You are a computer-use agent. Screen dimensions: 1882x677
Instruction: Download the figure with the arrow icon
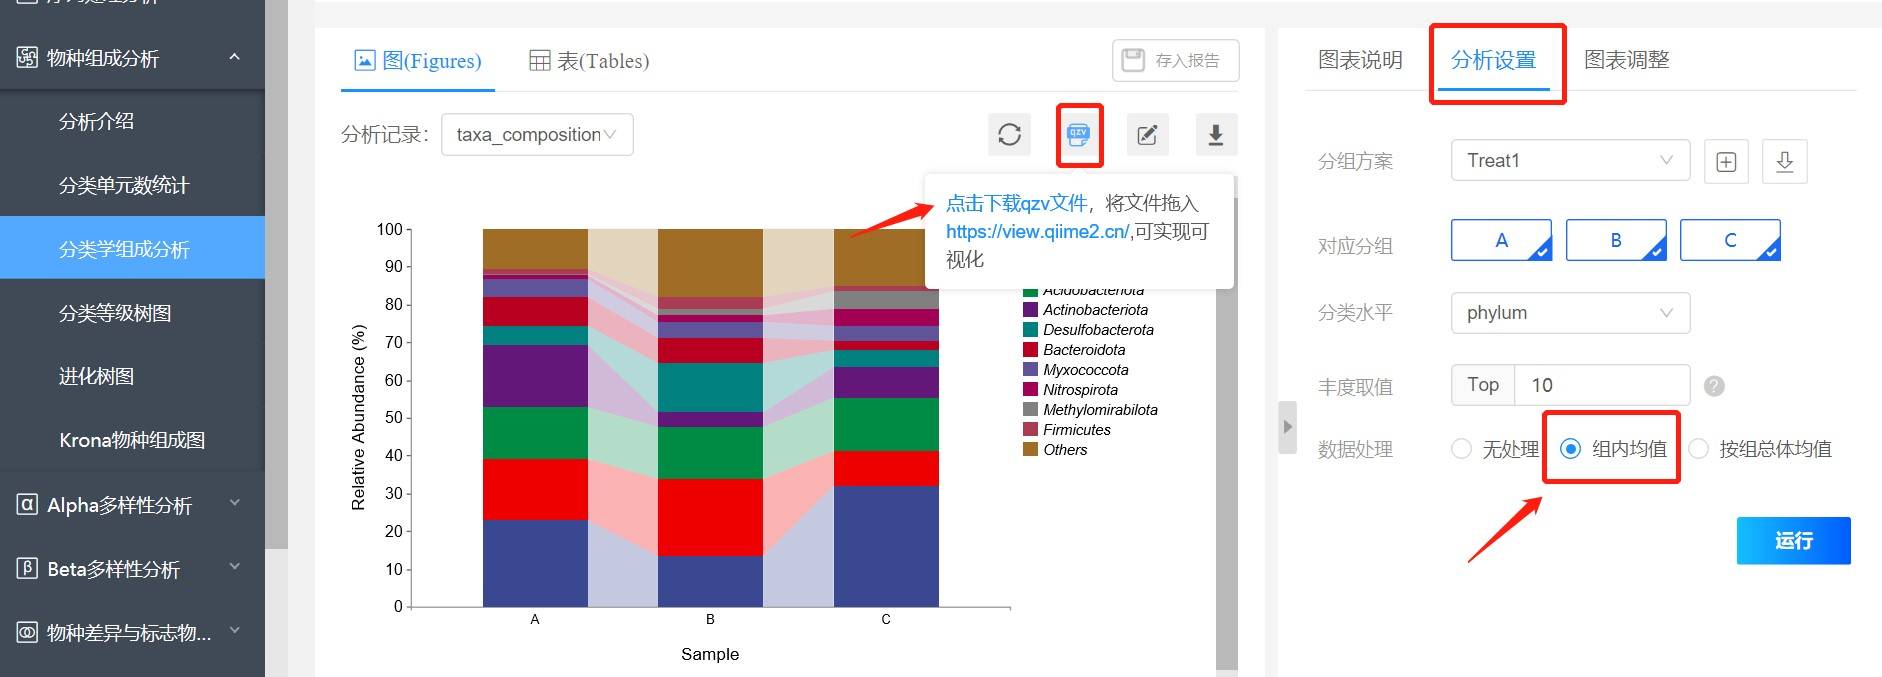click(1216, 135)
